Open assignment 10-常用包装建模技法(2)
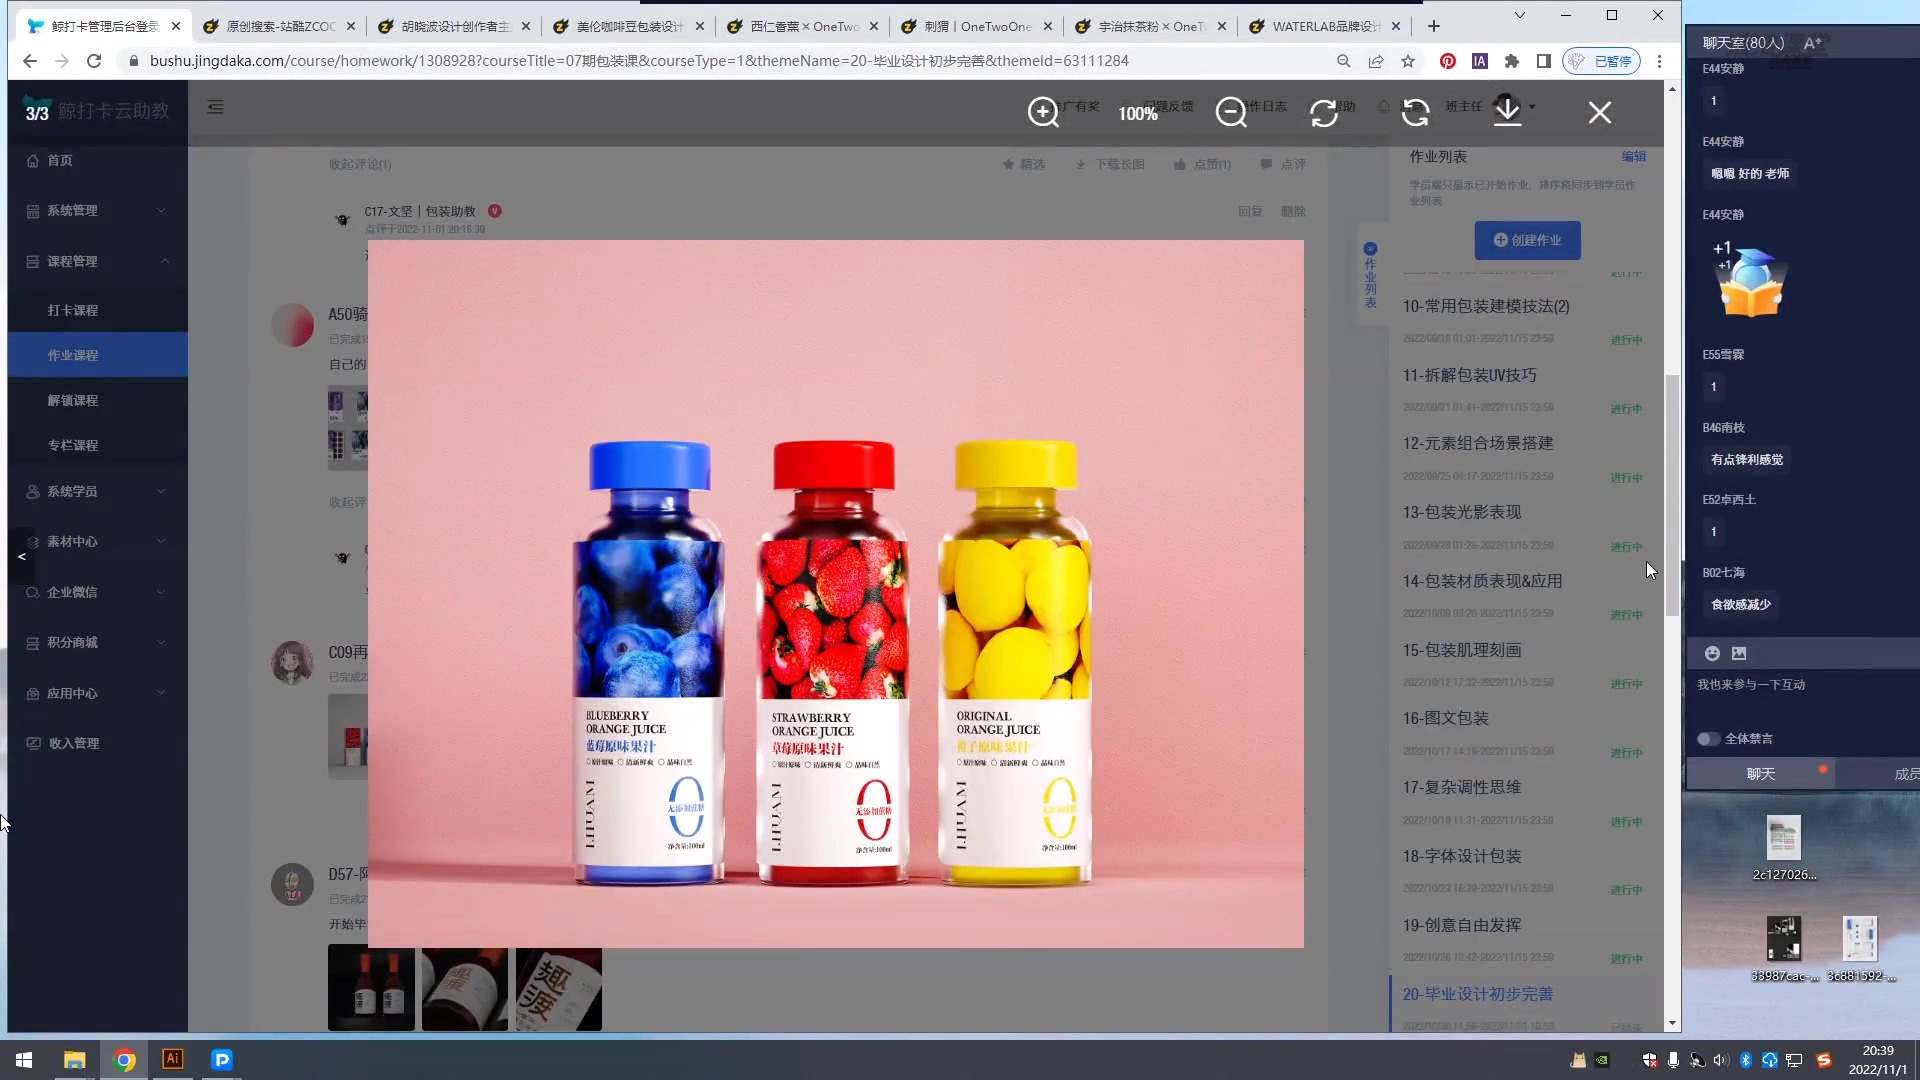The width and height of the screenshot is (1920, 1080). click(1486, 306)
